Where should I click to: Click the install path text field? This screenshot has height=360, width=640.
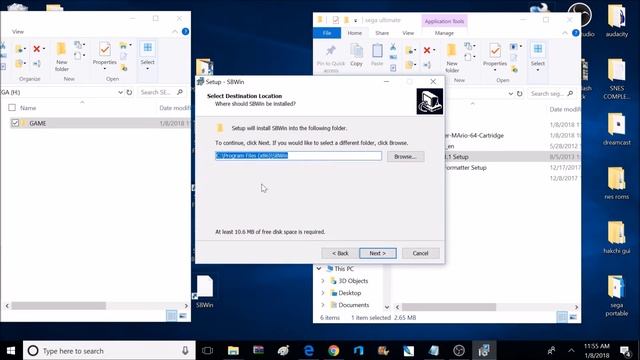coord(298,156)
